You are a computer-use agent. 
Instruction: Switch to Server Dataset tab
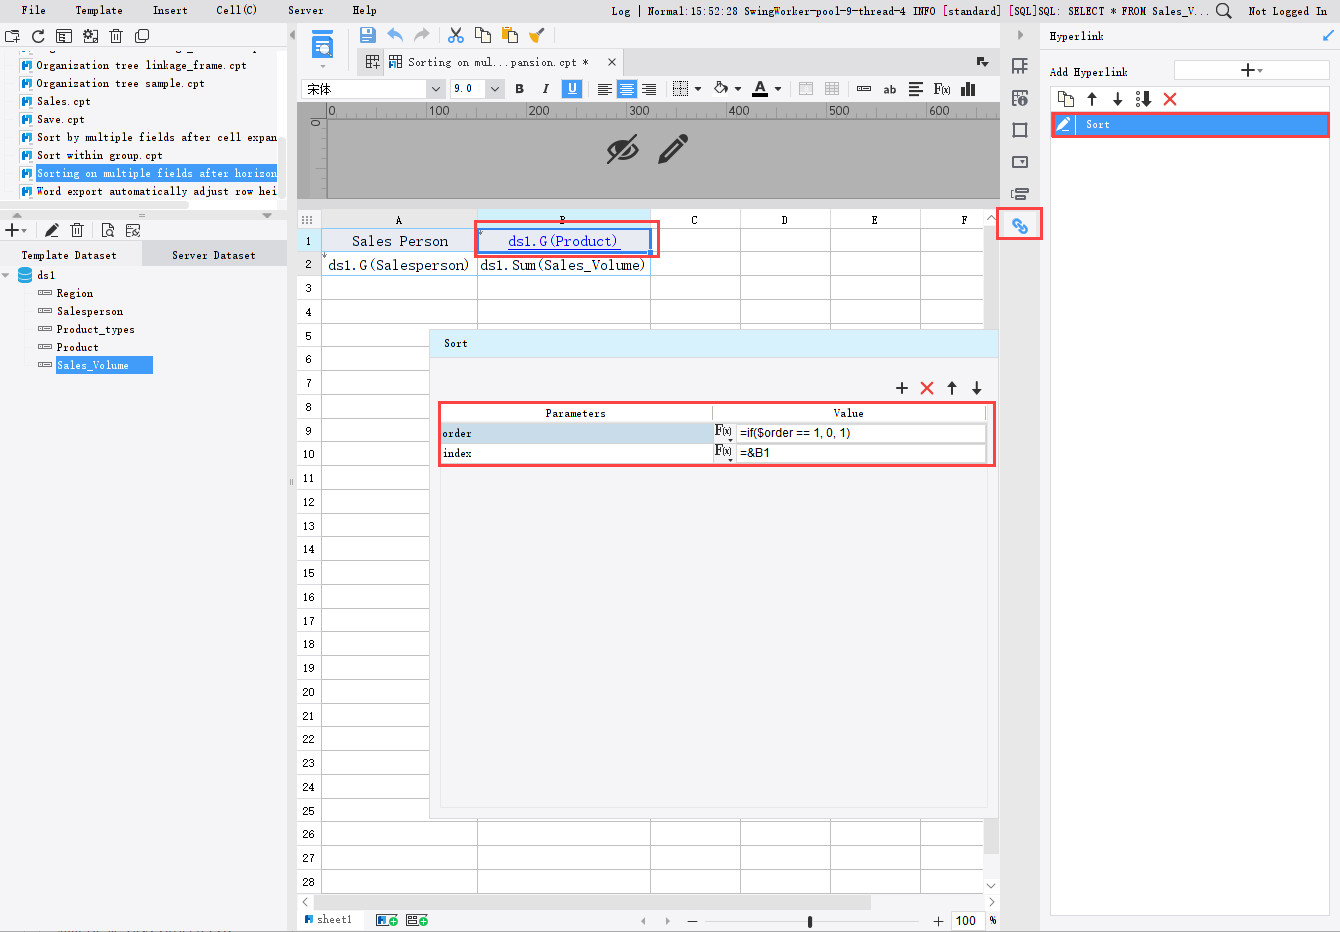click(214, 255)
